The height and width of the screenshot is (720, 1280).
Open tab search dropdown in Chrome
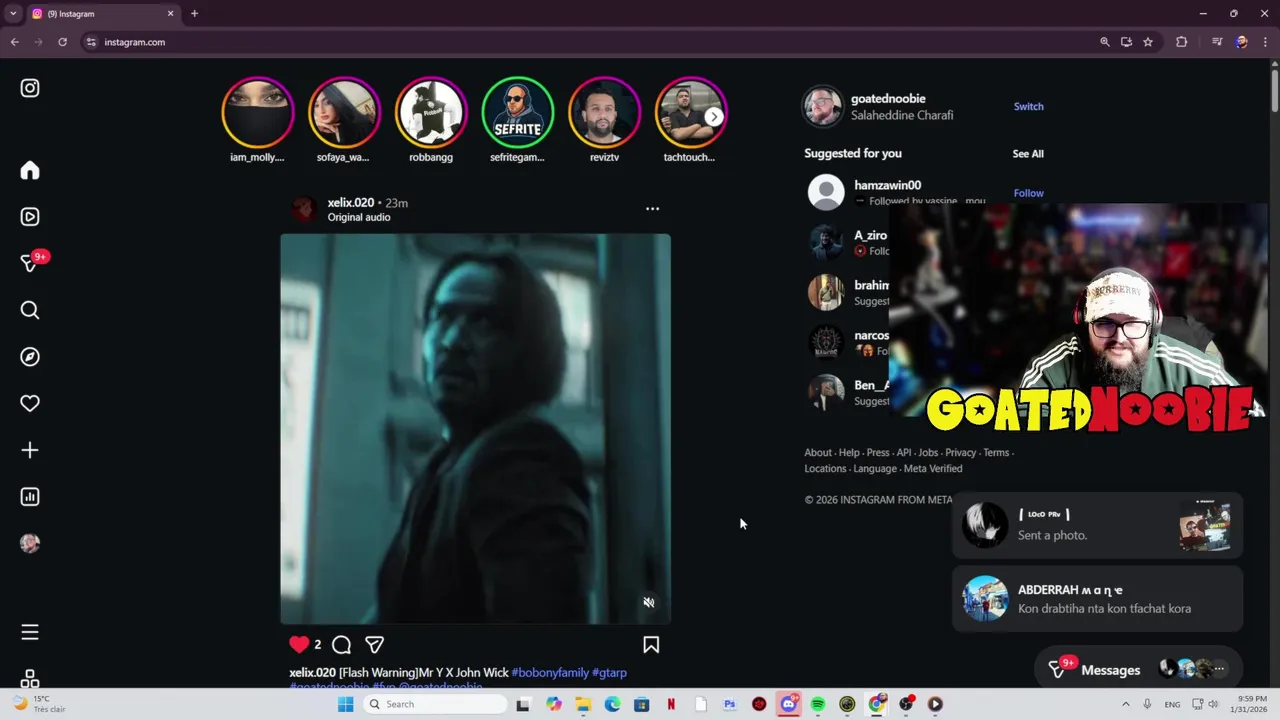coord(13,14)
